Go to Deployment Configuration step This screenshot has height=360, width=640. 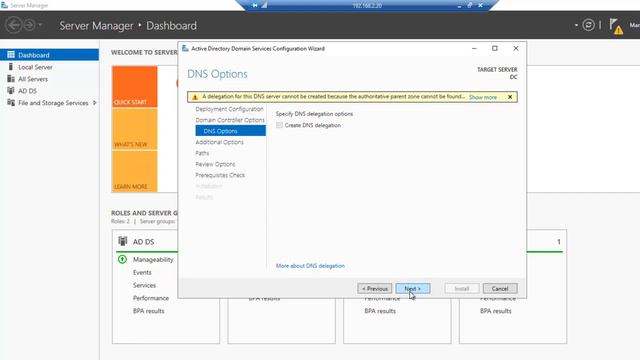[229, 109]
